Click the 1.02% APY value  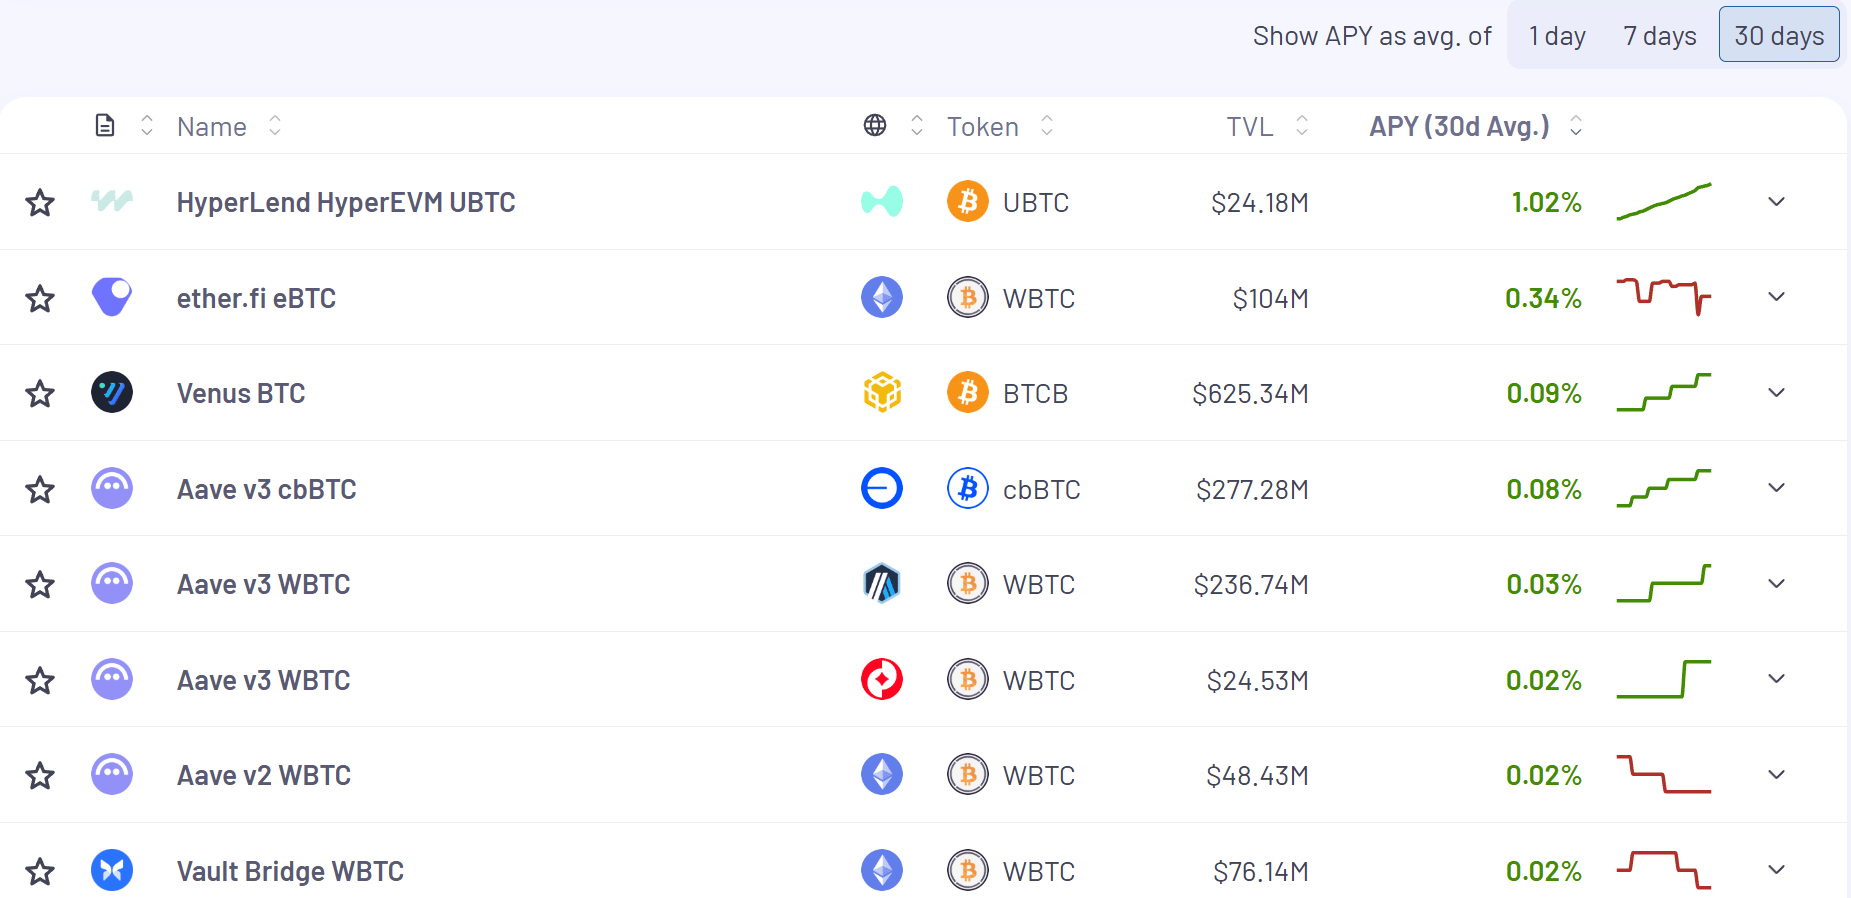point(1546,203)
